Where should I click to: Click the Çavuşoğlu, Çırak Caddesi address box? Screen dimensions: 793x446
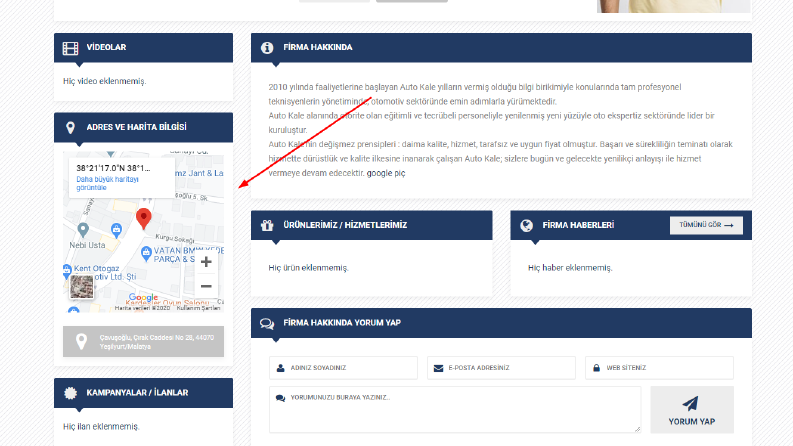click(x=144, y=342)
